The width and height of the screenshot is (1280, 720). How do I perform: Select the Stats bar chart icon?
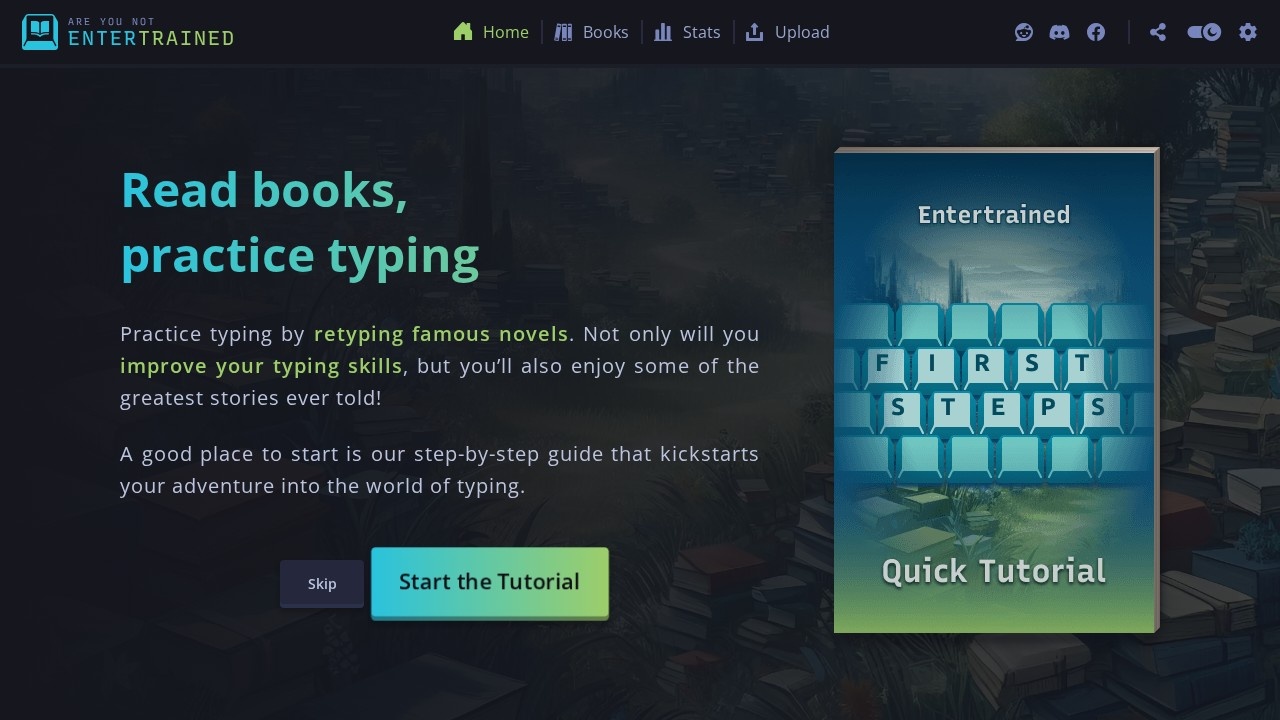[662, 31]
